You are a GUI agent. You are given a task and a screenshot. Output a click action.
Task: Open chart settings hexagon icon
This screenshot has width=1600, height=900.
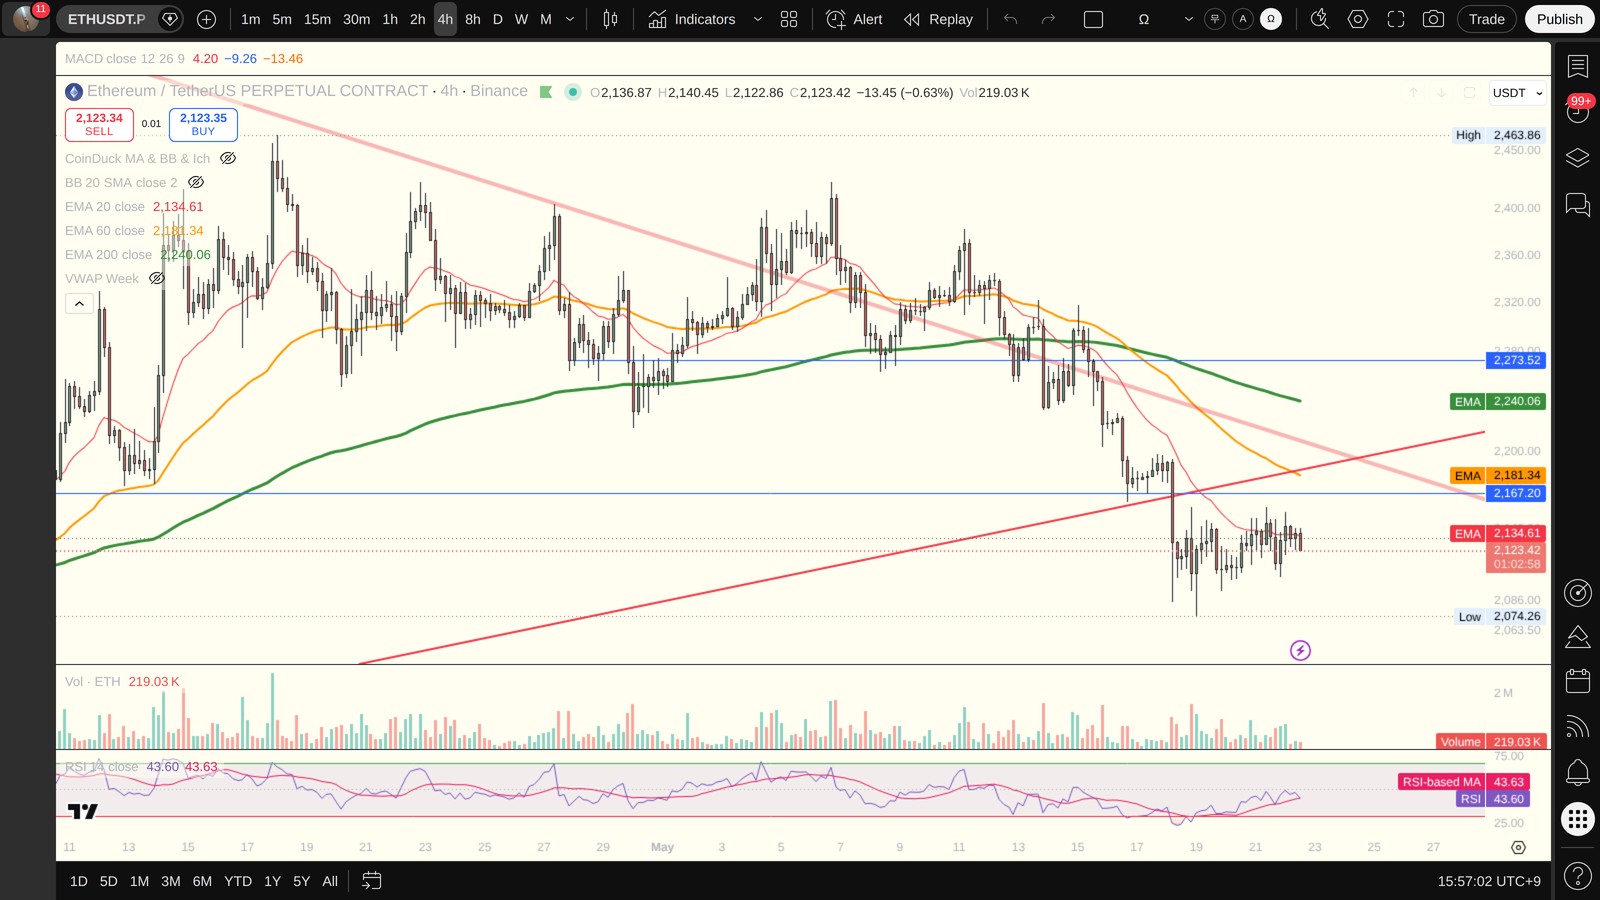[x=1357, y=19]
